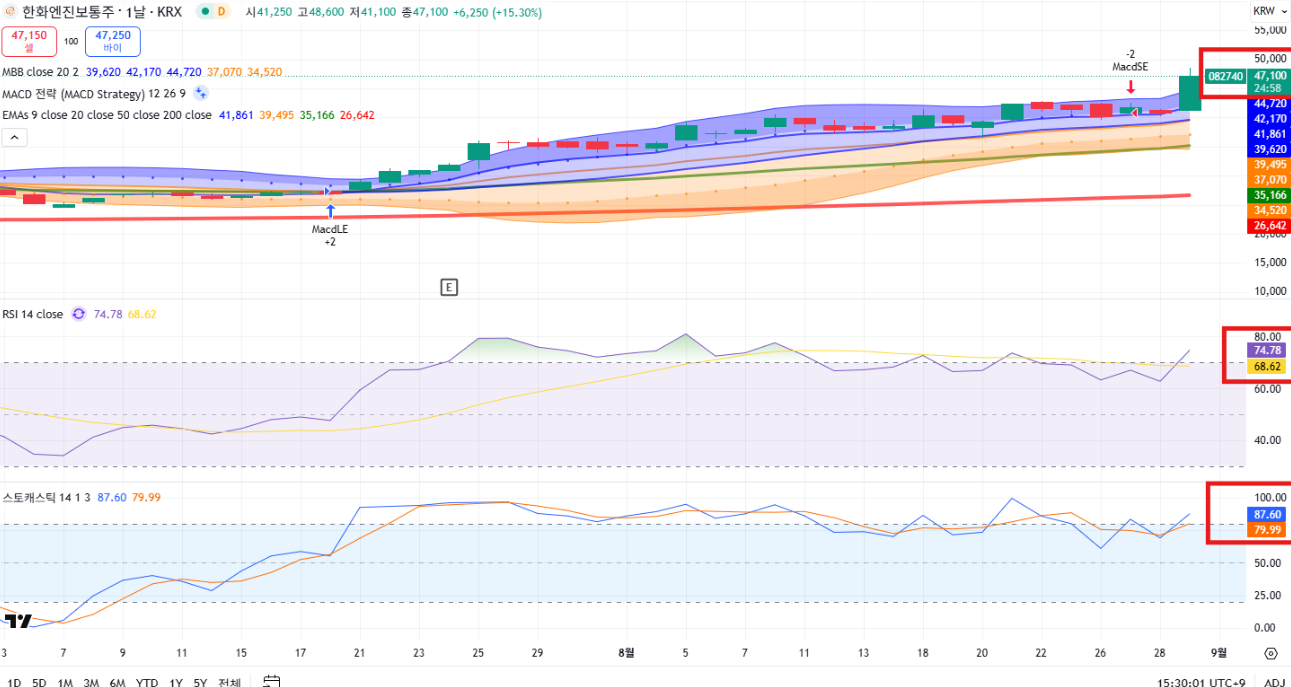Open the go-to-date calendar icon
The height and width of the screenshot is (687, 1291).
point(271,682)
